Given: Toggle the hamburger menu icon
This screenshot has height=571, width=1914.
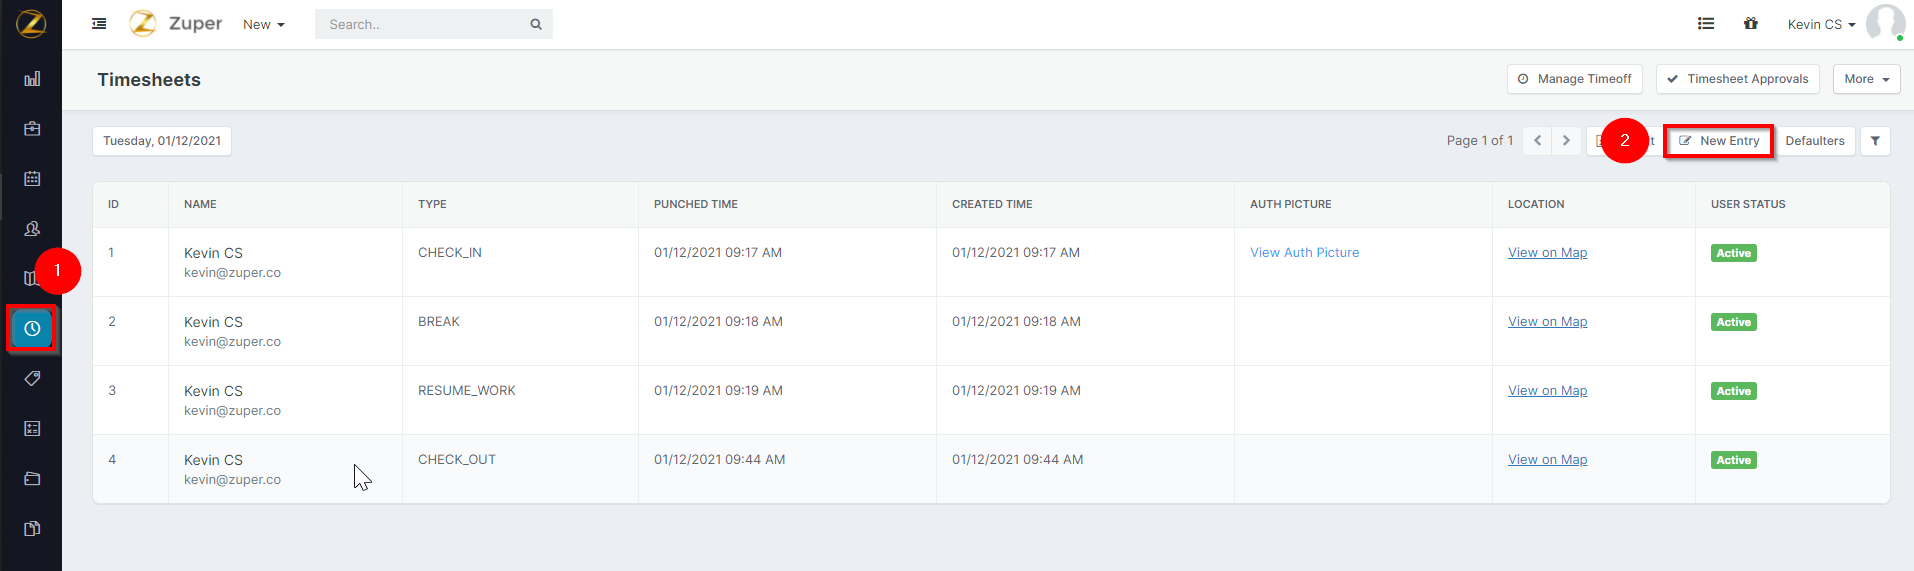Looking at the screenshot, I should [x=99, y=24].
